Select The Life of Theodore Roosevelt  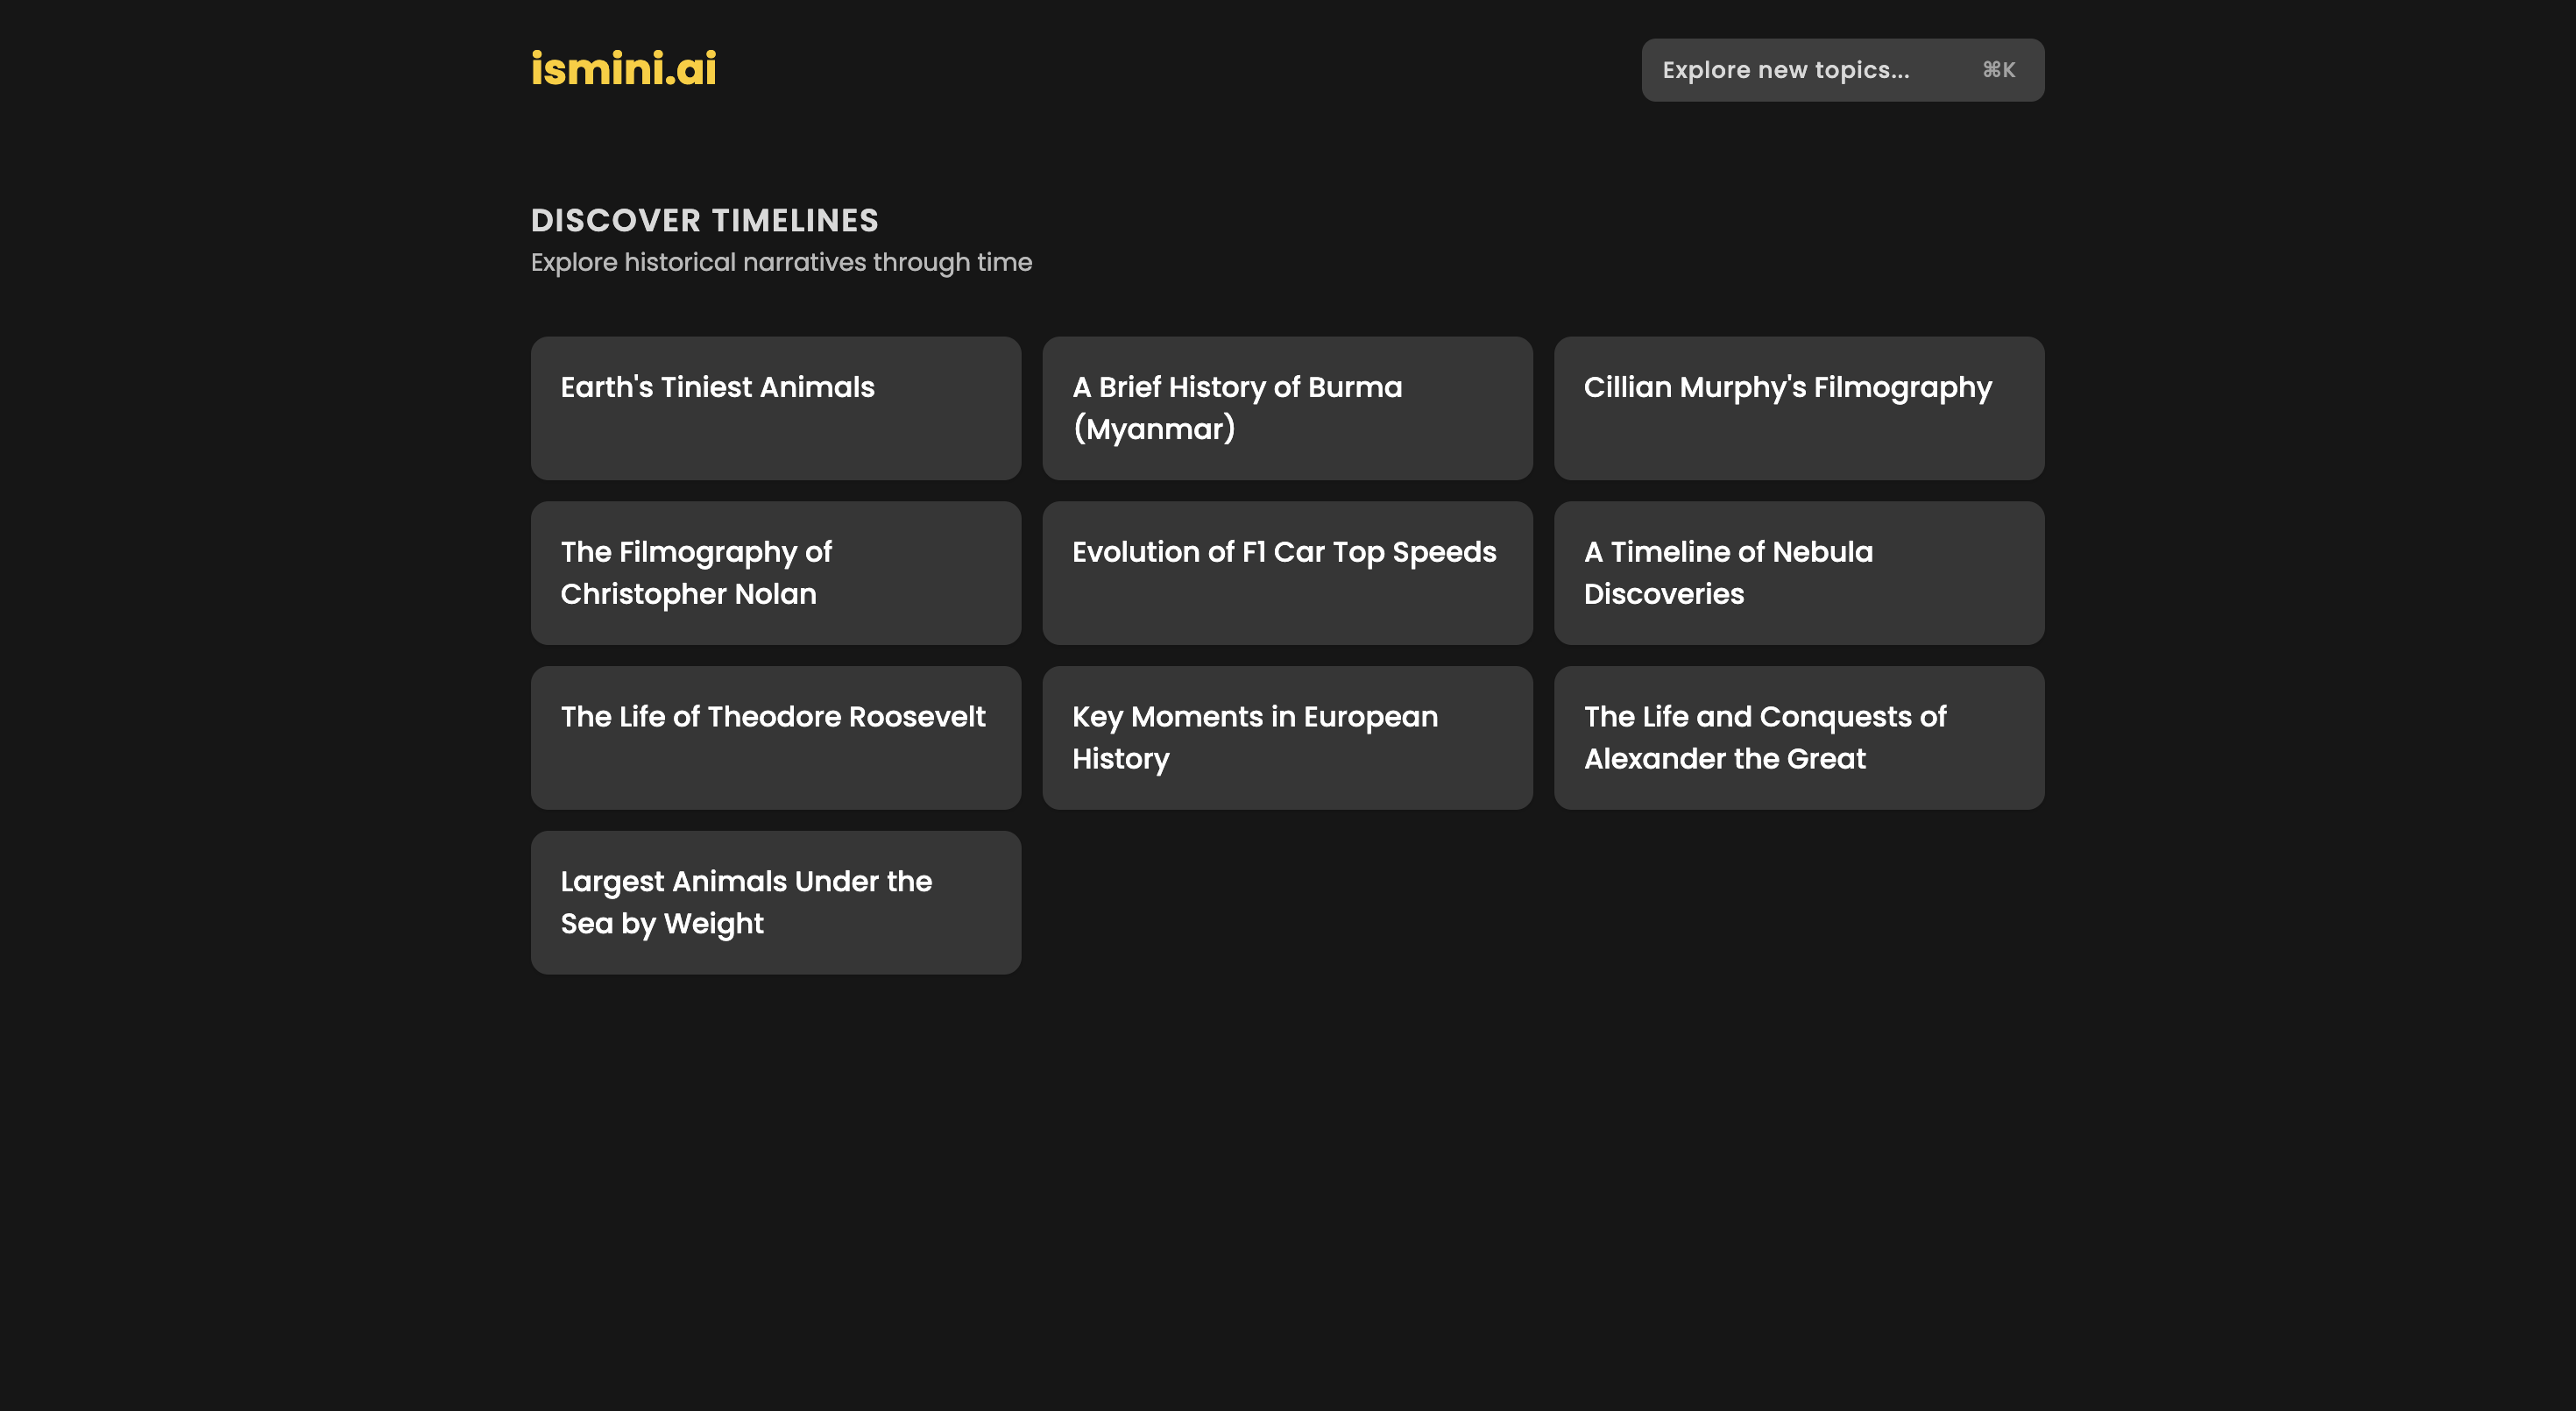[775, 738]
